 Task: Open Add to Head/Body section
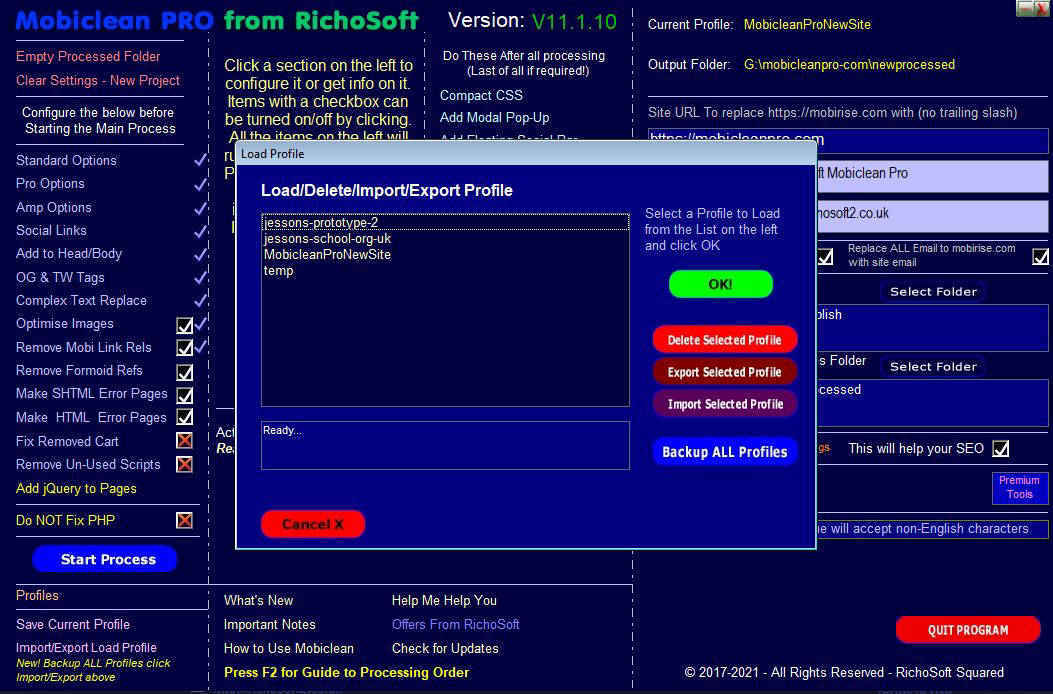click(x=69, y=253)
